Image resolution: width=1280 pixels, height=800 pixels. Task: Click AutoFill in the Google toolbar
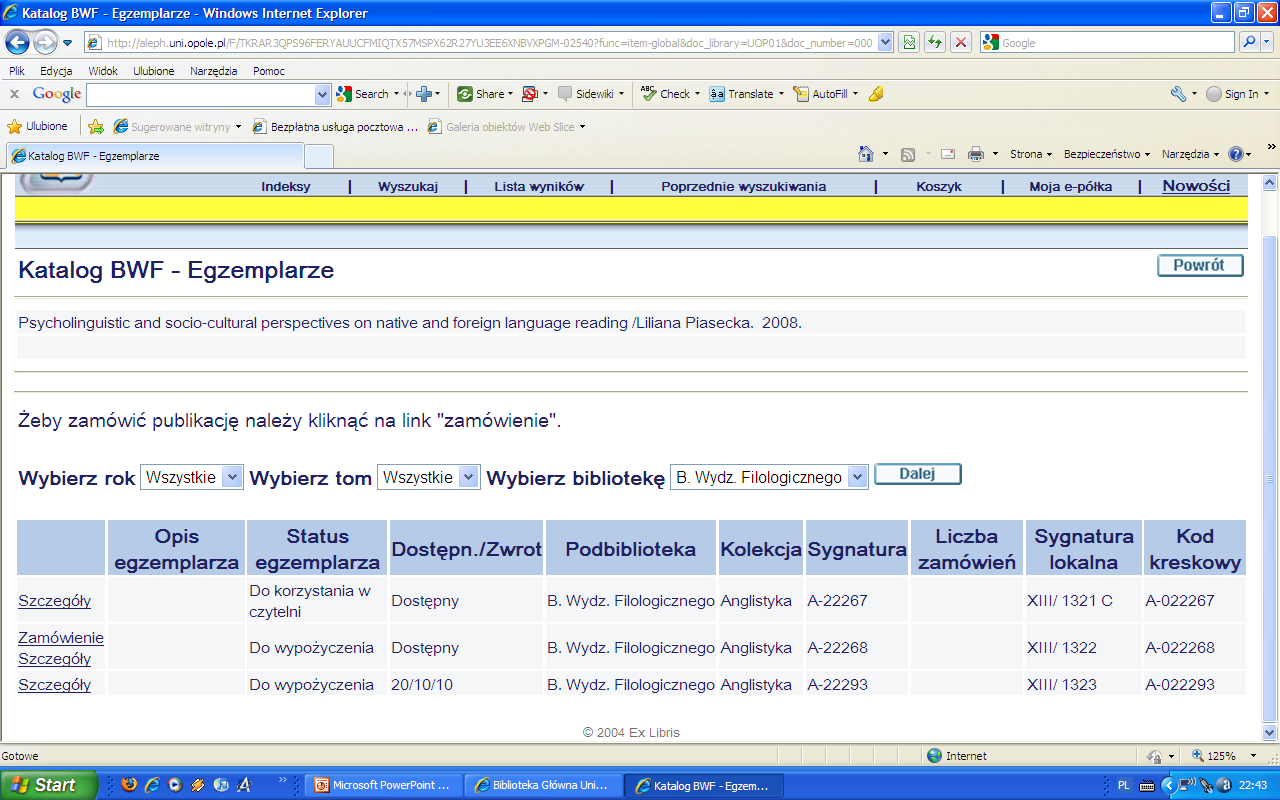coord(825,94)
